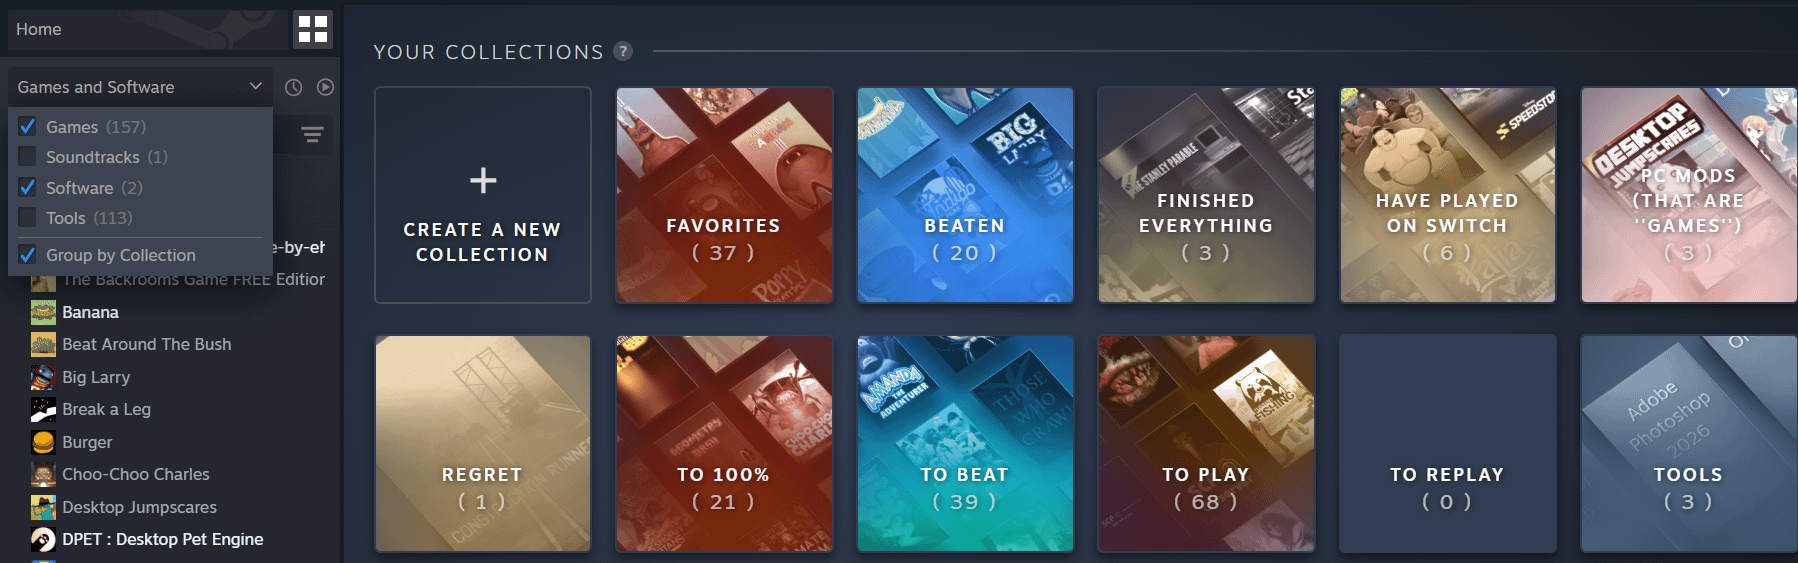
Task: Enable the Soundtracks checkbox
Action: tap(28, 157)
